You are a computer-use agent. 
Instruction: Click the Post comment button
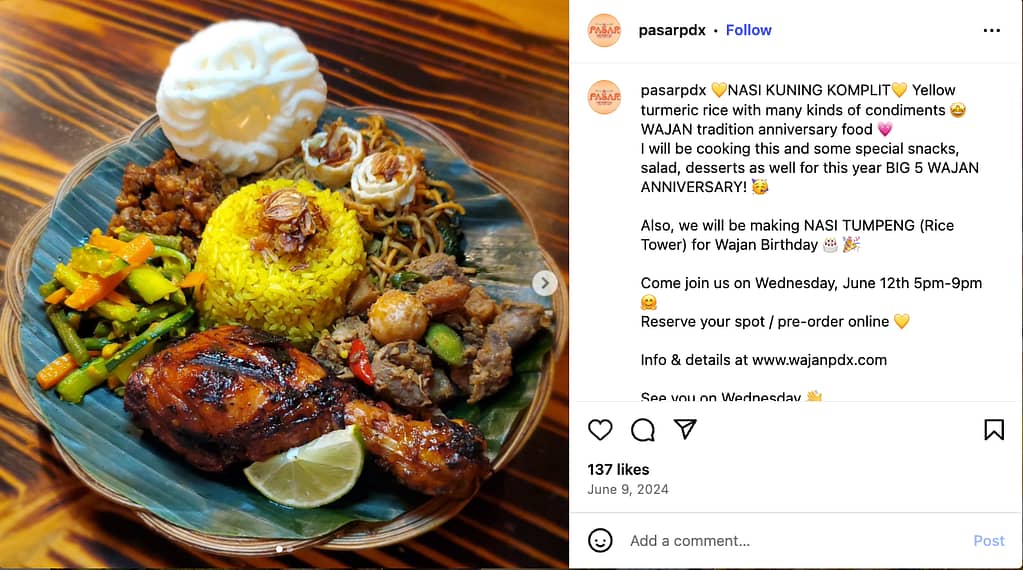[x=988, y=541]
